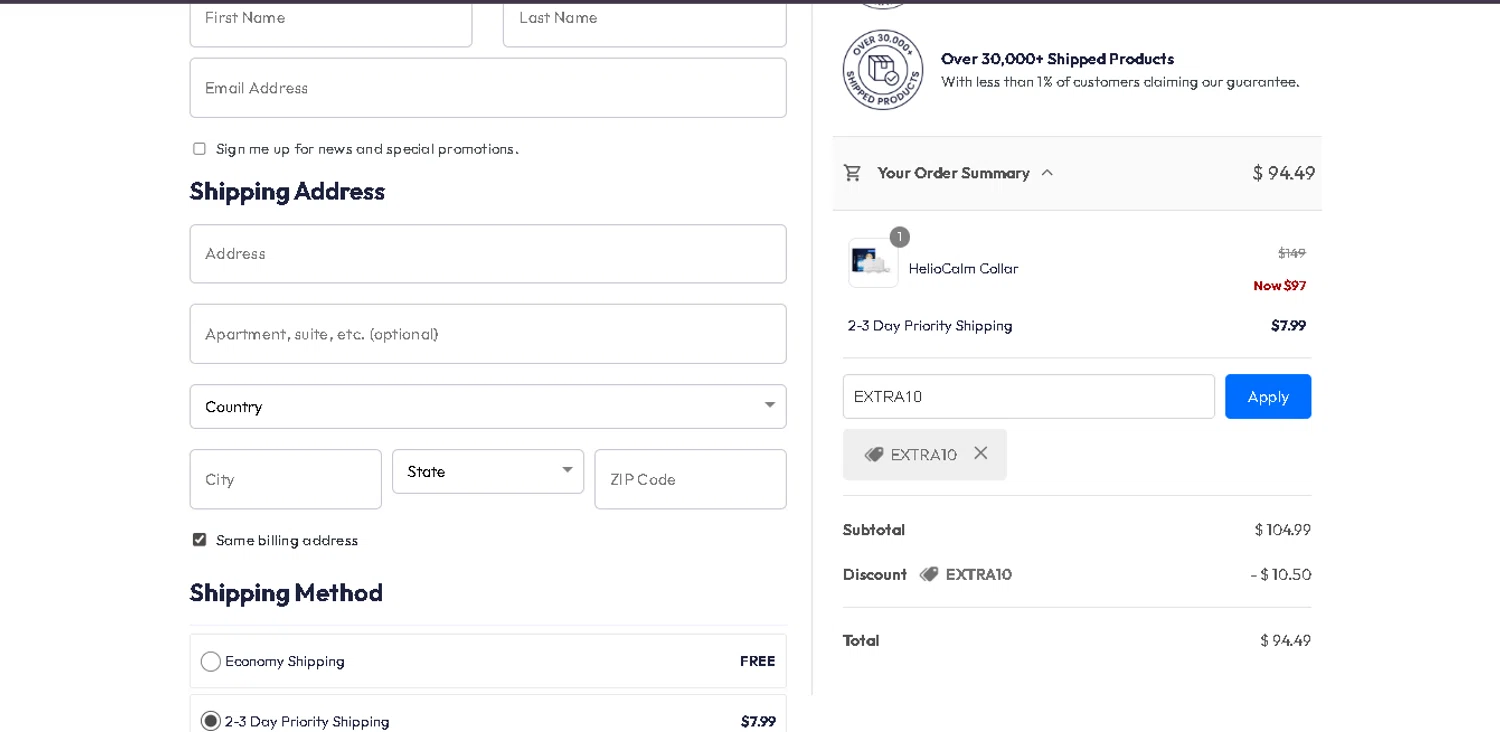Click the HelioCalm Collar product name
Image resolution: width=1500 pixels, height=732 pixels.
point(963,268)
